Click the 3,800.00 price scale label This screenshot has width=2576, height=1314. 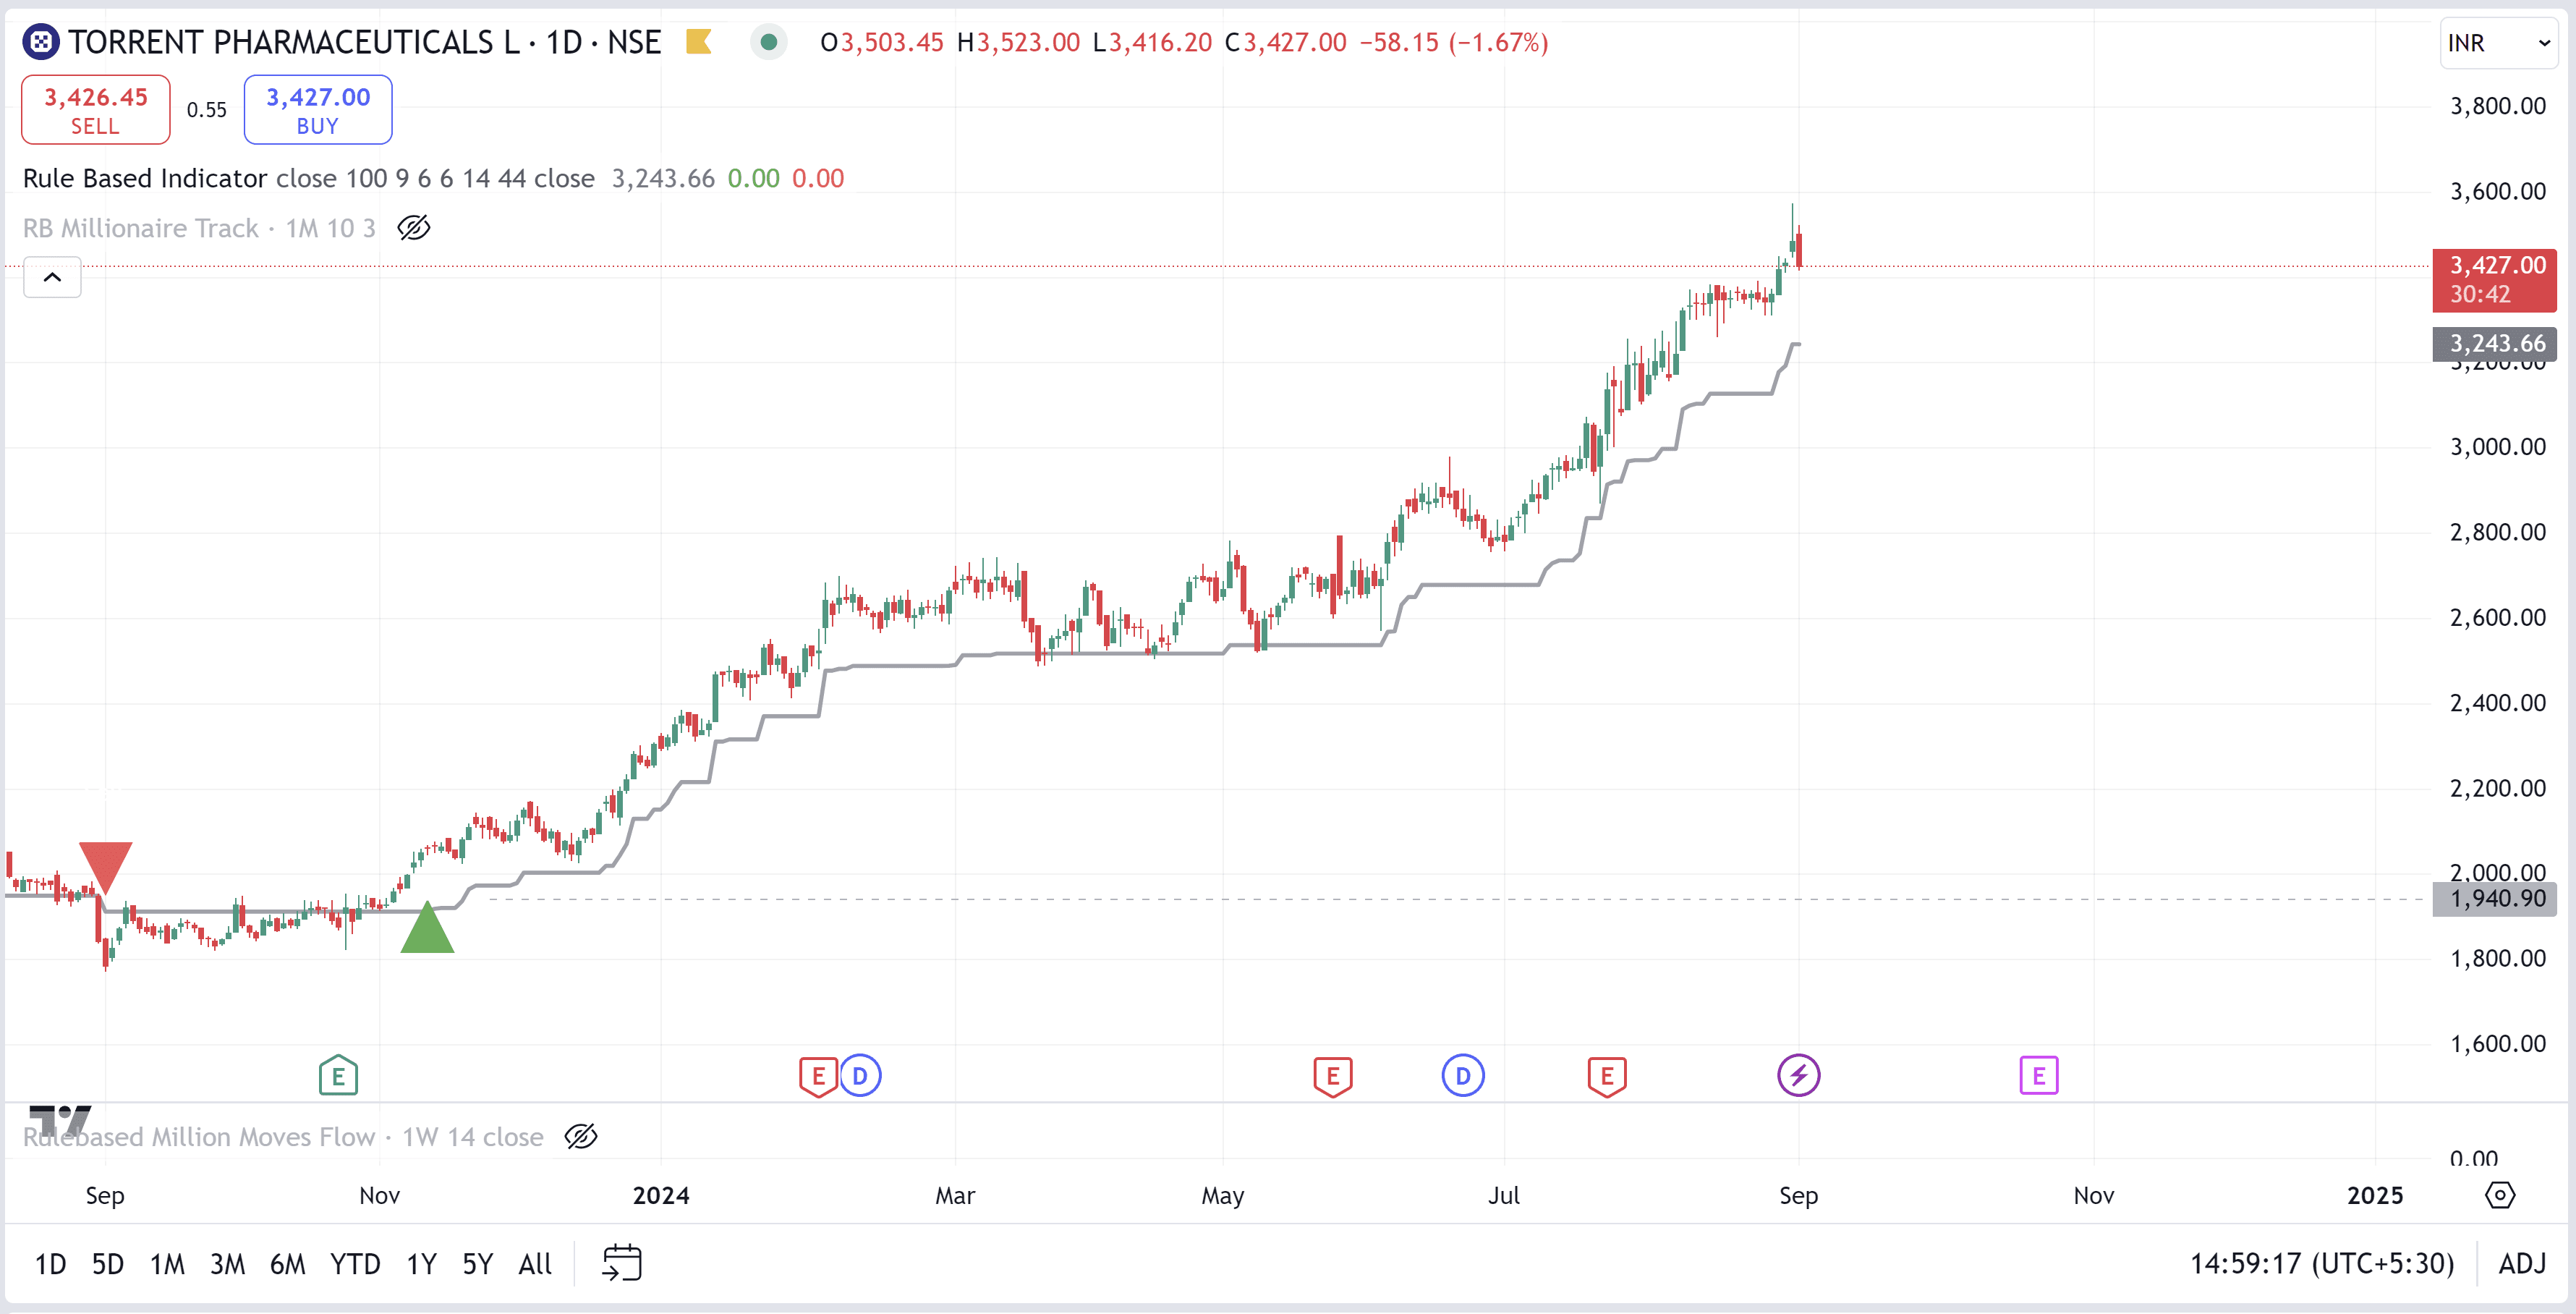pyautogui.click(x=2497, y=106)
